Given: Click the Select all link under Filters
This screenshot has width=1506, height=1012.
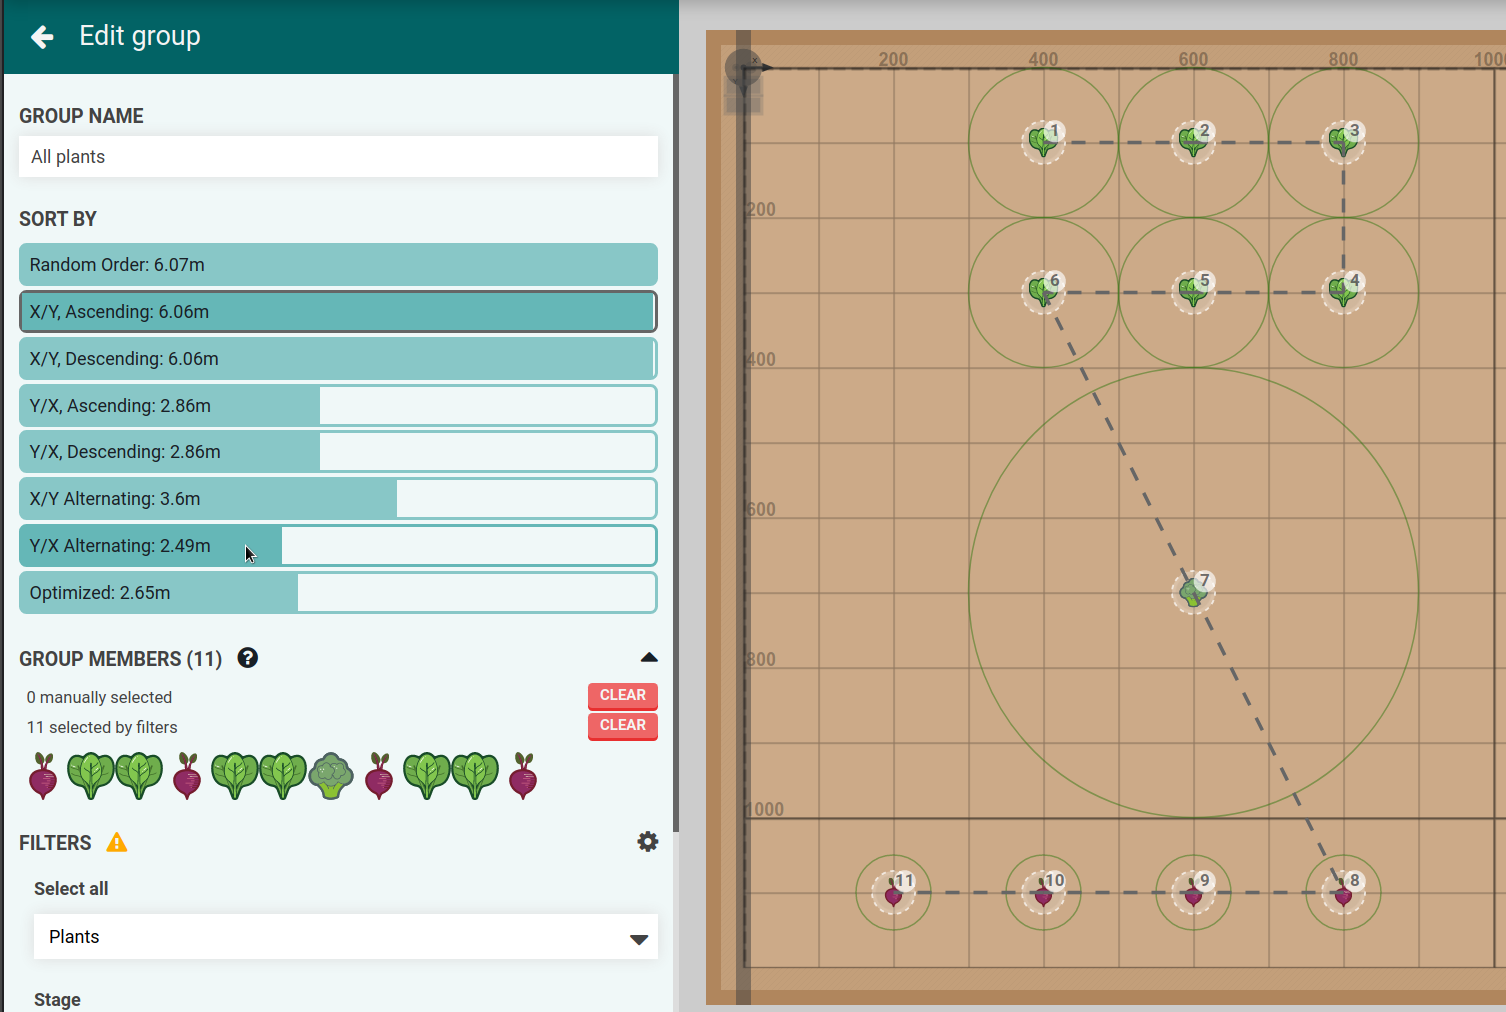Looking at the screenshot, I should pos(70,888).
